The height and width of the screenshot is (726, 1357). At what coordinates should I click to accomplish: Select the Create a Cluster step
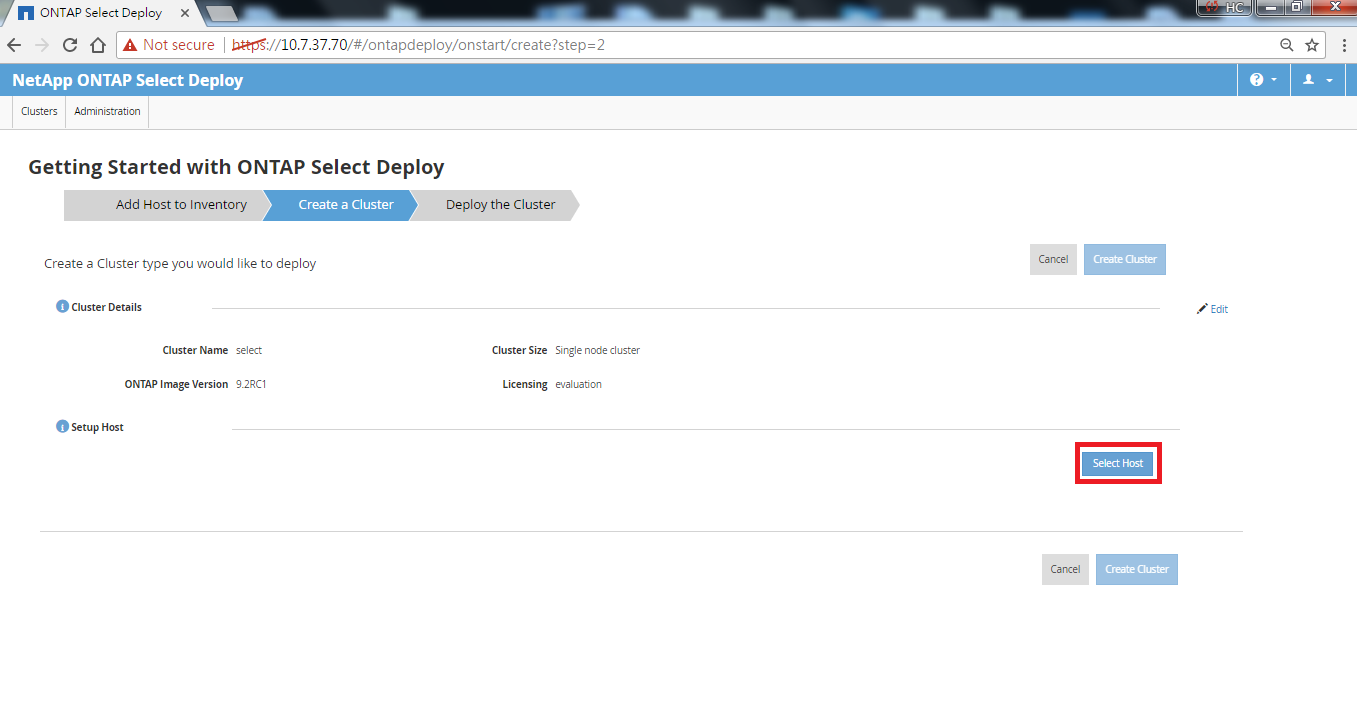point(340,205)
